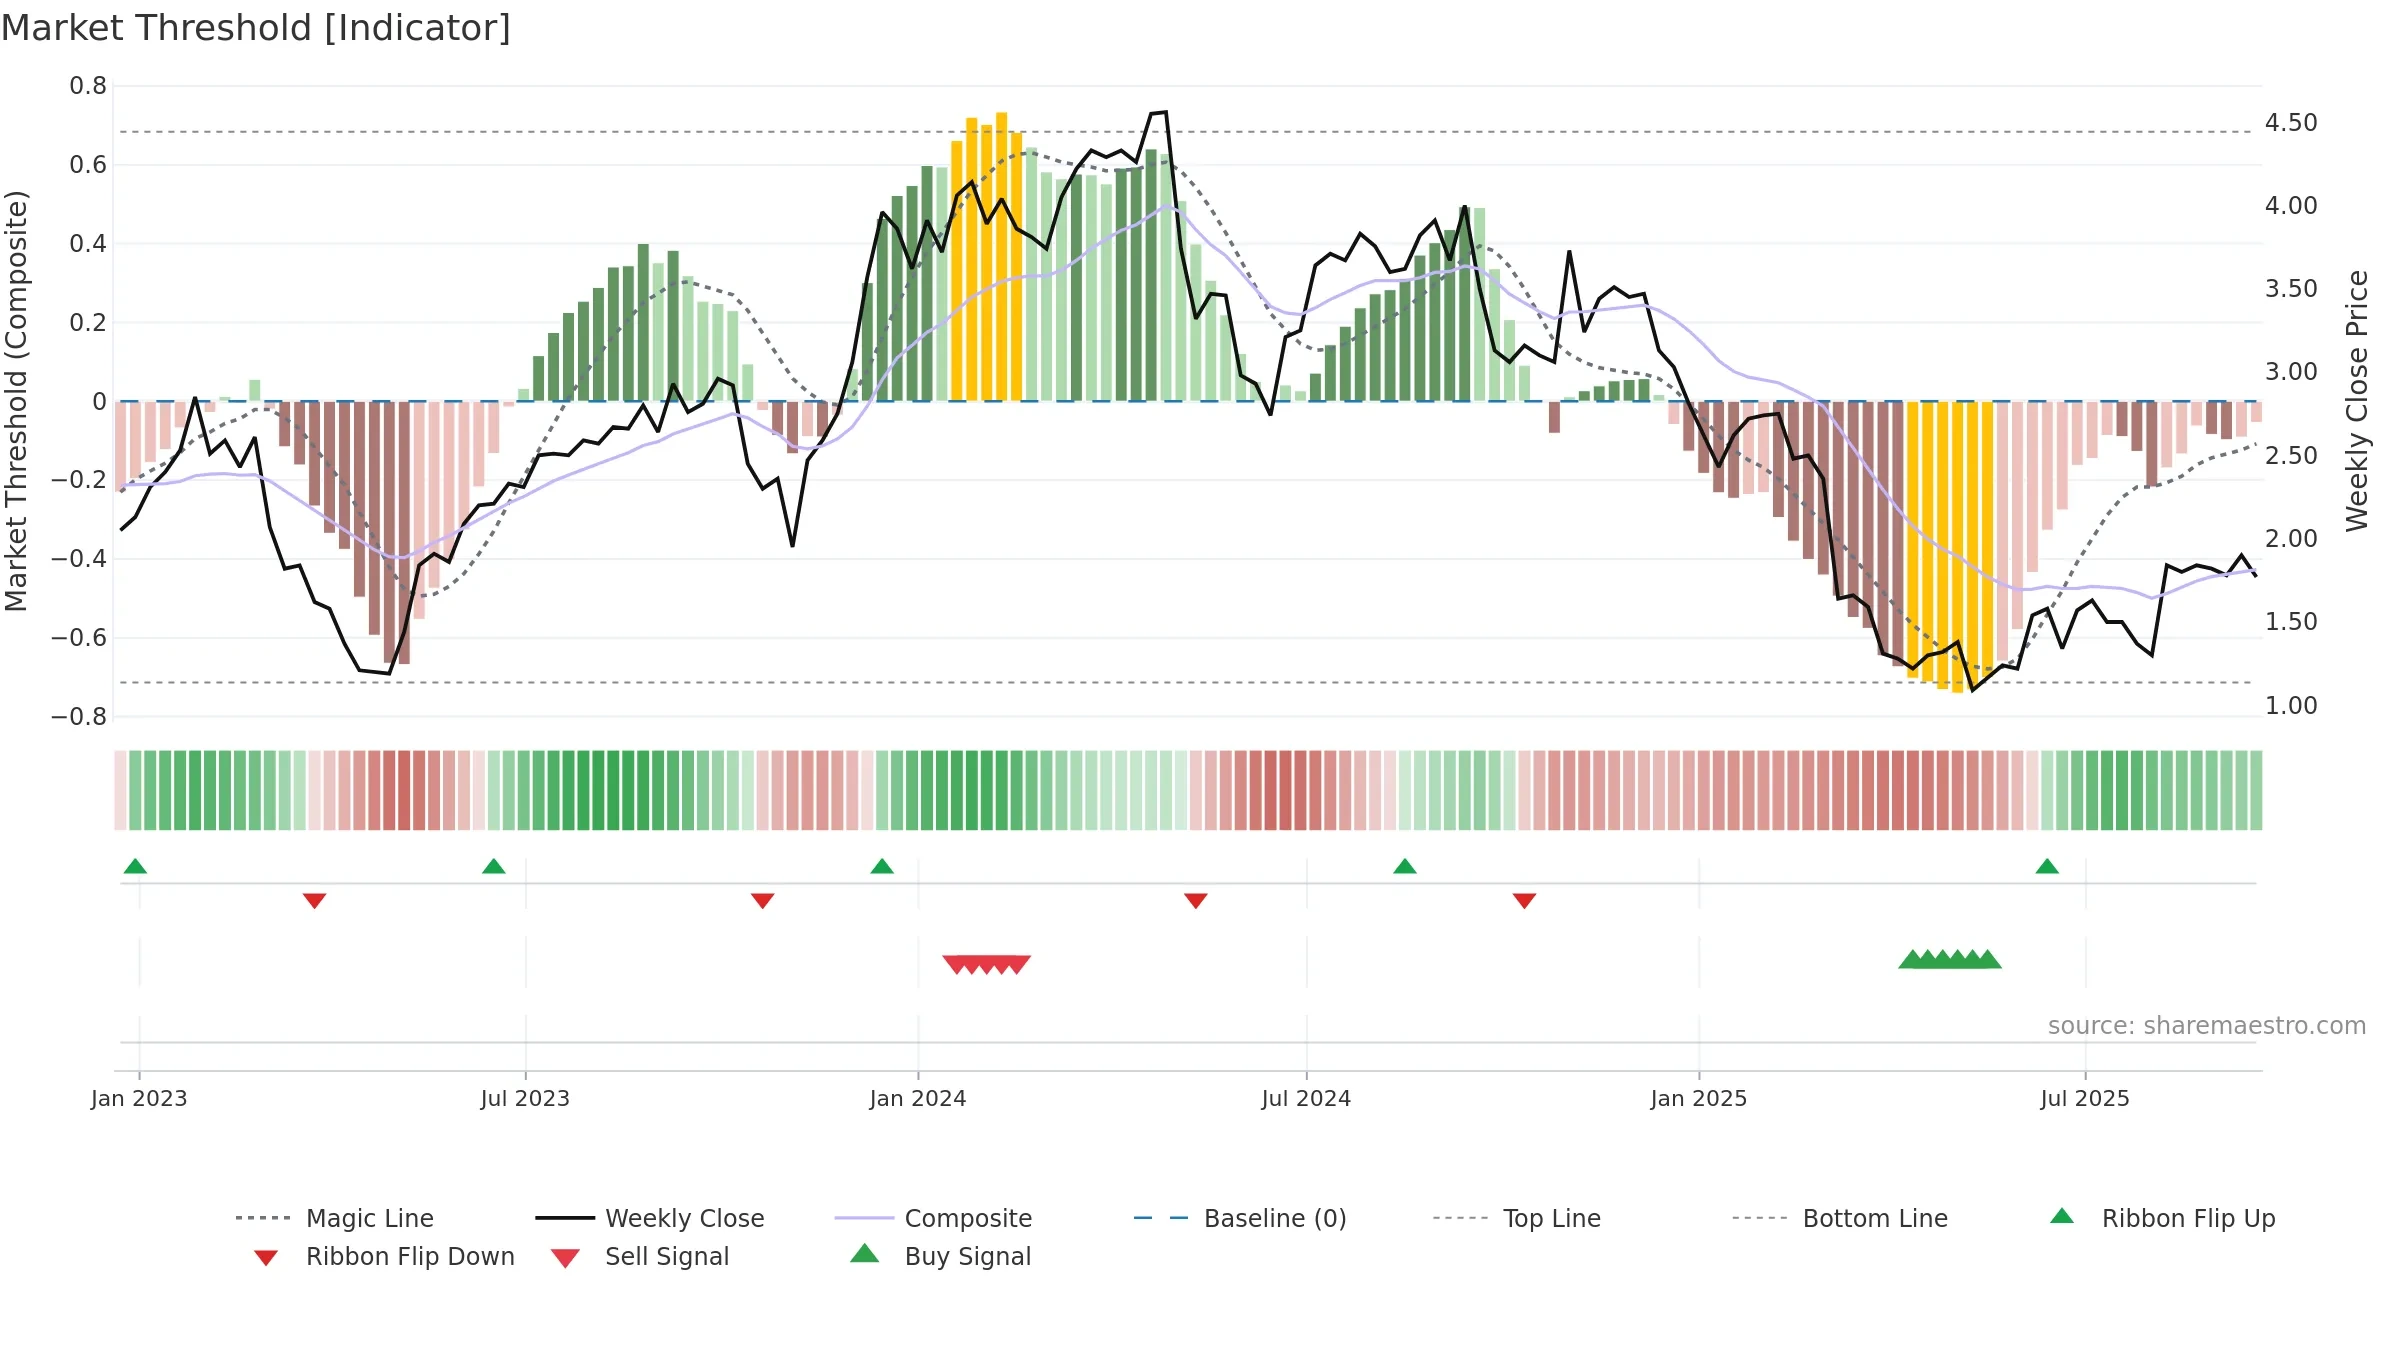Click the green triangle icon in Ribbon Flip Up legend
This screenshot has width=2400, height=1350.
coord(2062,1216)
